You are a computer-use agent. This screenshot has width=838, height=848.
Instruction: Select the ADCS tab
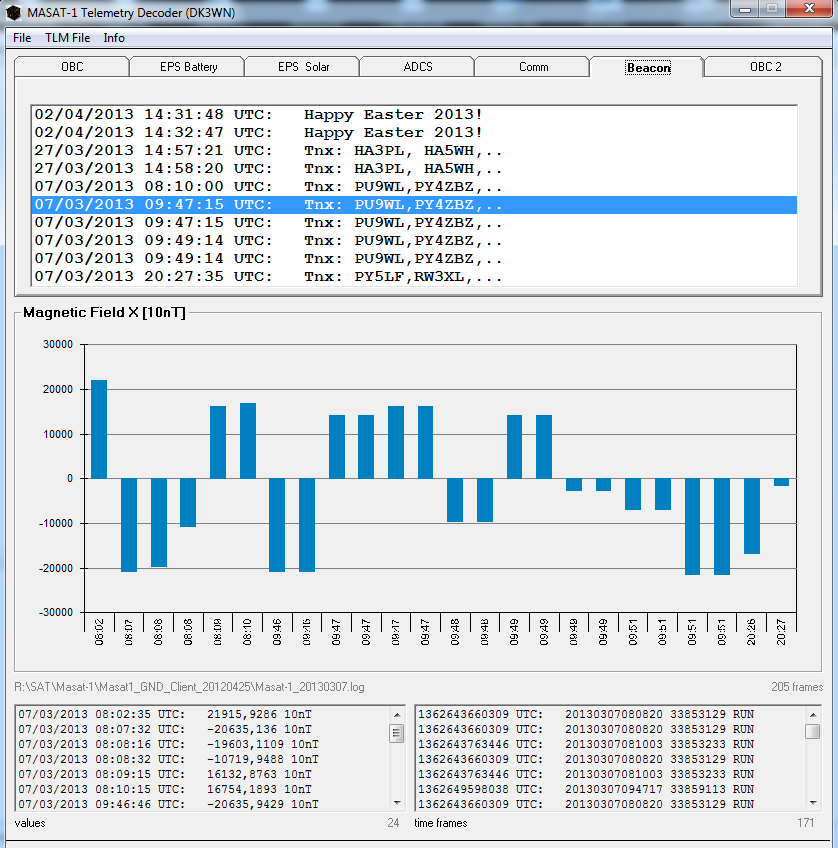click(418, 67)
